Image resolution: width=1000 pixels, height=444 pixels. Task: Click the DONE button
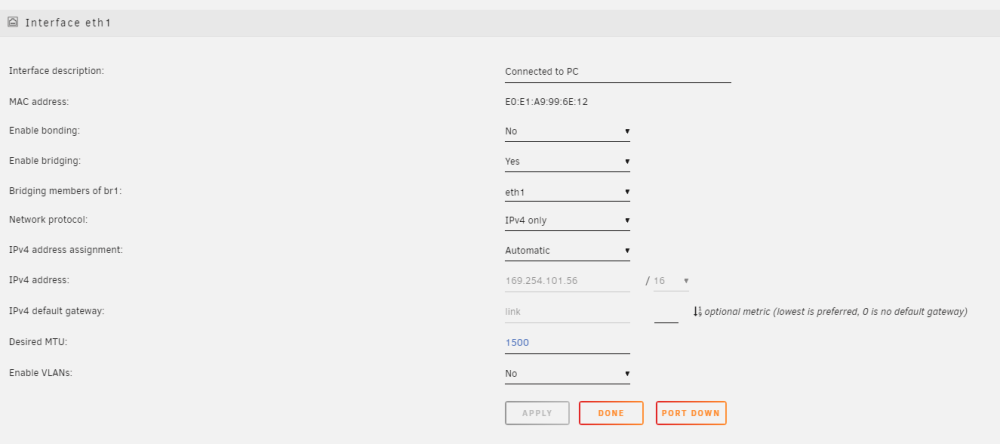(x=611, y=413)
